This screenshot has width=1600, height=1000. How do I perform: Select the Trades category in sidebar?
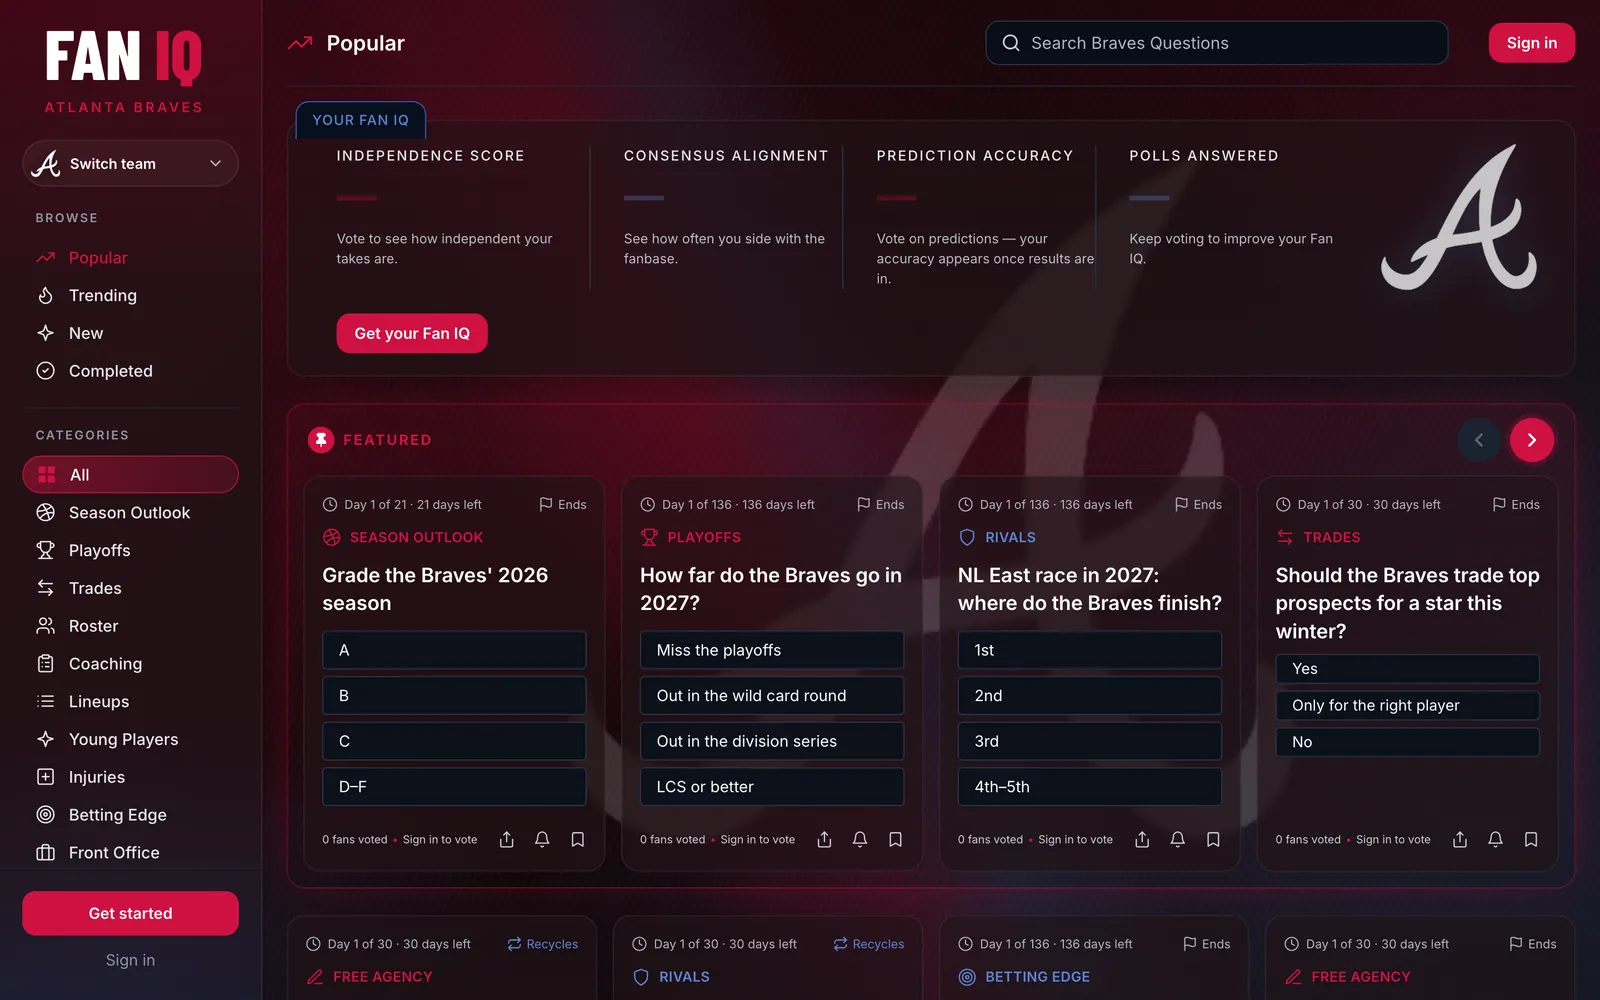[x=130, y=588]
